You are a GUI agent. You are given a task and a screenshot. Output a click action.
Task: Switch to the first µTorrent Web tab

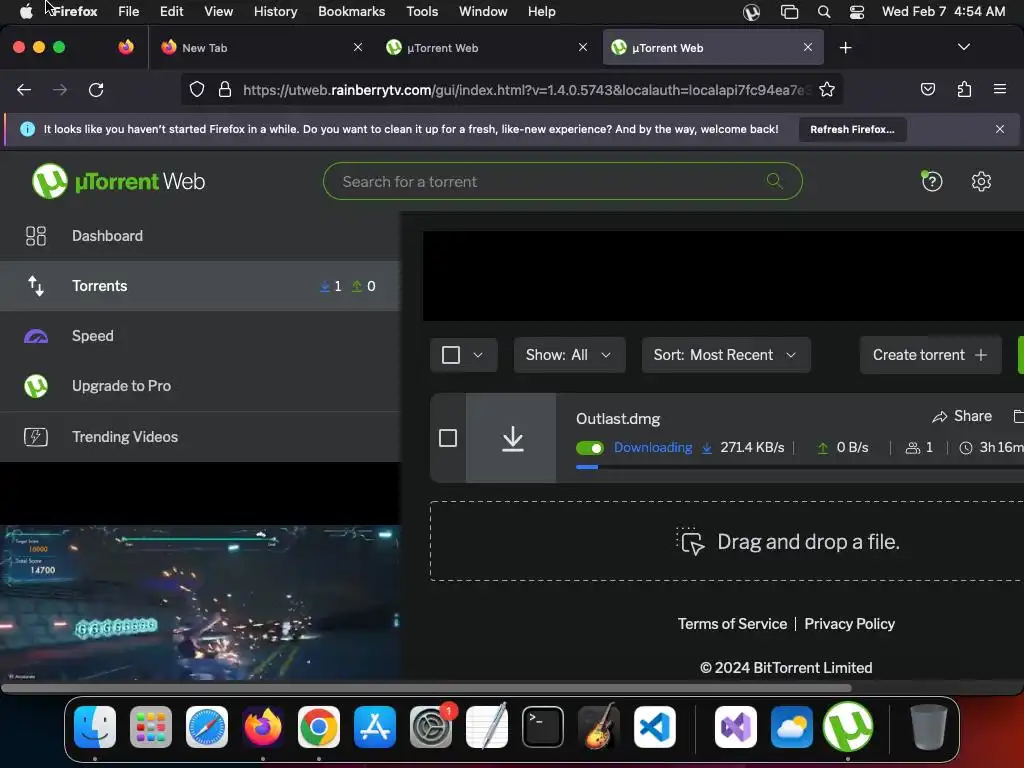point(487,48)
